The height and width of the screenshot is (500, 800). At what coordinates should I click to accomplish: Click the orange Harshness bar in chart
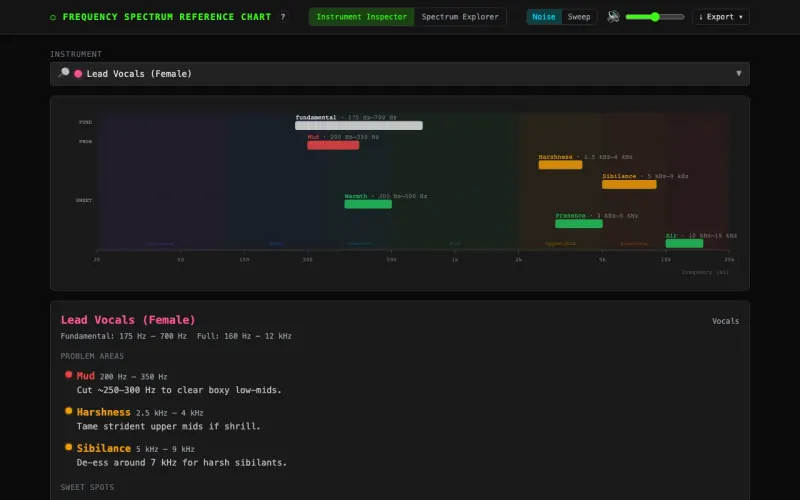(560, 165)
